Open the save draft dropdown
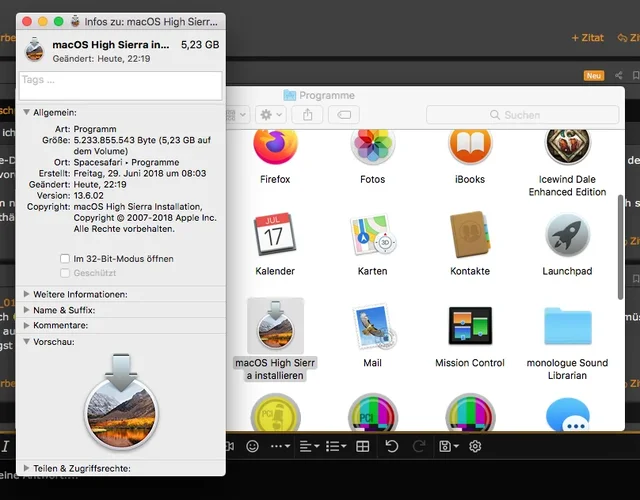 point(449,446)
